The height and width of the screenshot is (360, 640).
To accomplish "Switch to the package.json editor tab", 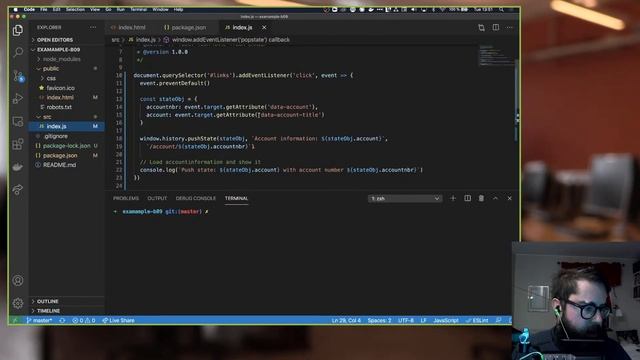I will 188,27.
